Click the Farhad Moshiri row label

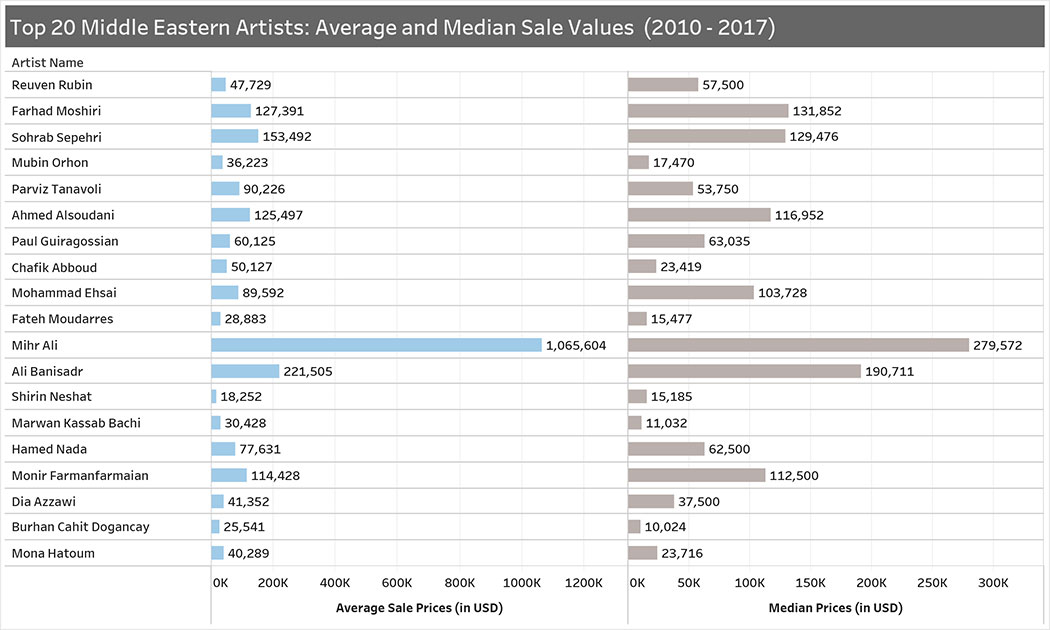[x=56, y=111]
